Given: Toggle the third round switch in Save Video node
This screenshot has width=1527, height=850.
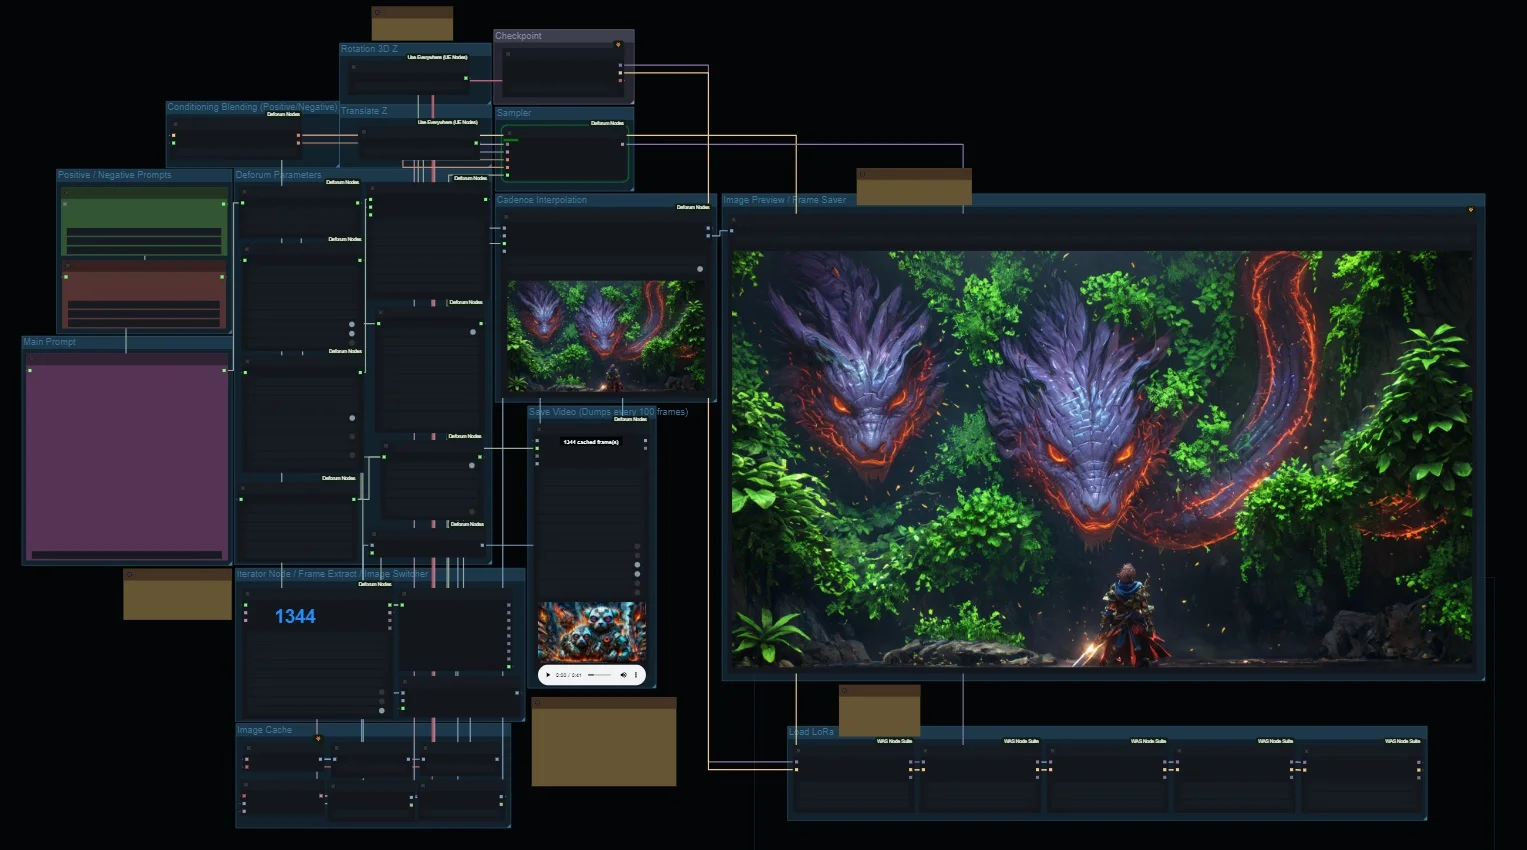Looking at the screenshot, I should (637, 565).
